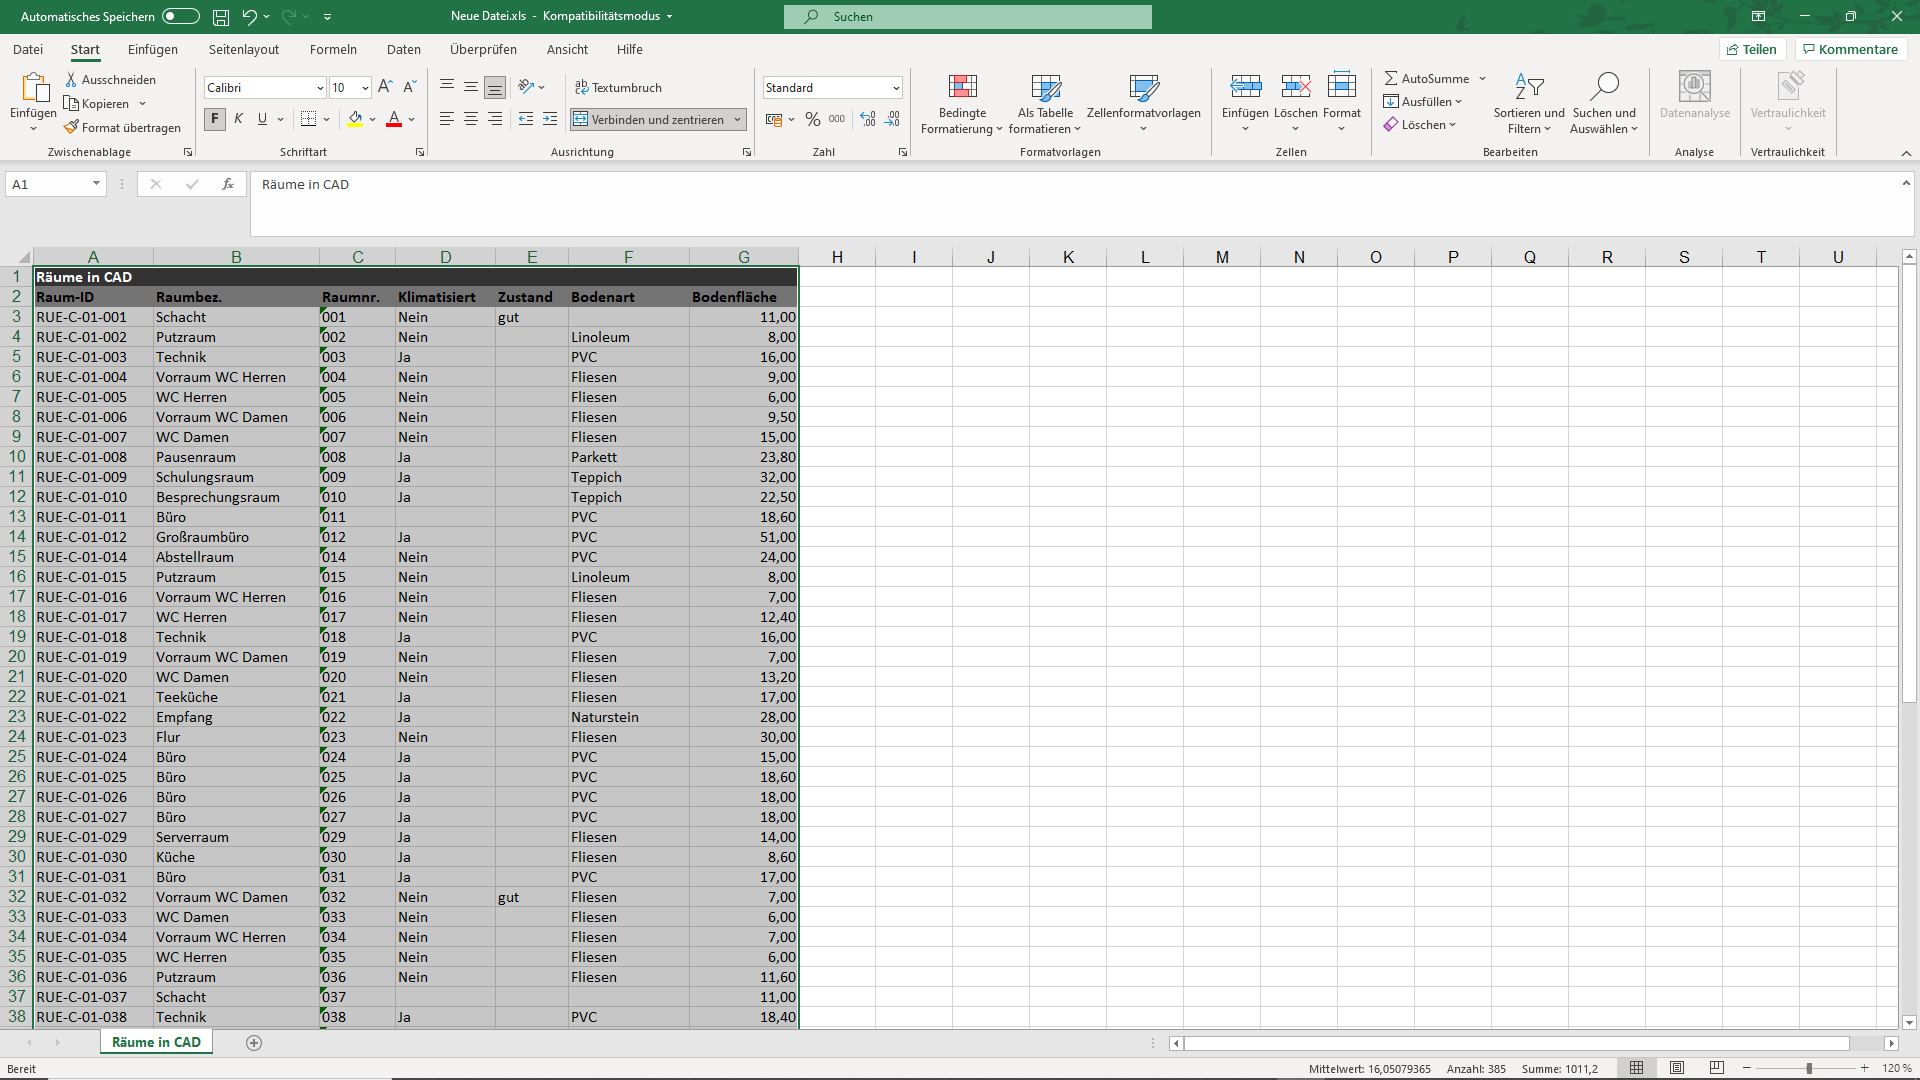The image size is (1920, 1080).
Task: Switch to the Seitenlayout tab
Action: [243, 49]
